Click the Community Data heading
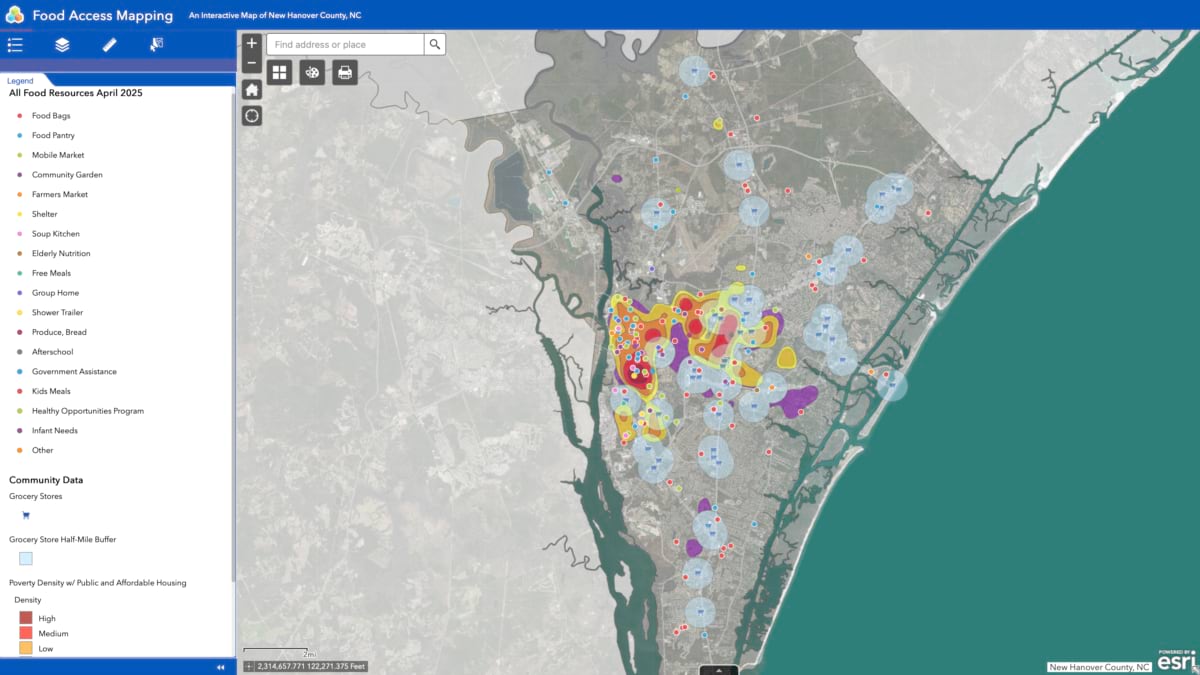This screenshot has height=675, width=1200. [x=46, y=480]
